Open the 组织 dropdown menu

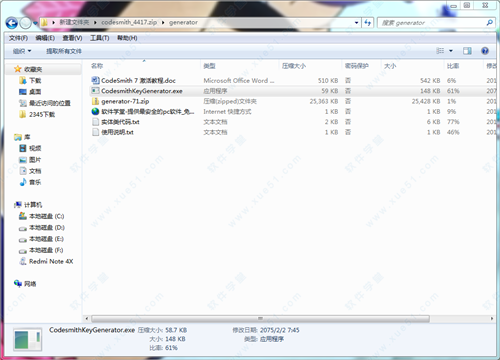[22, 51]
